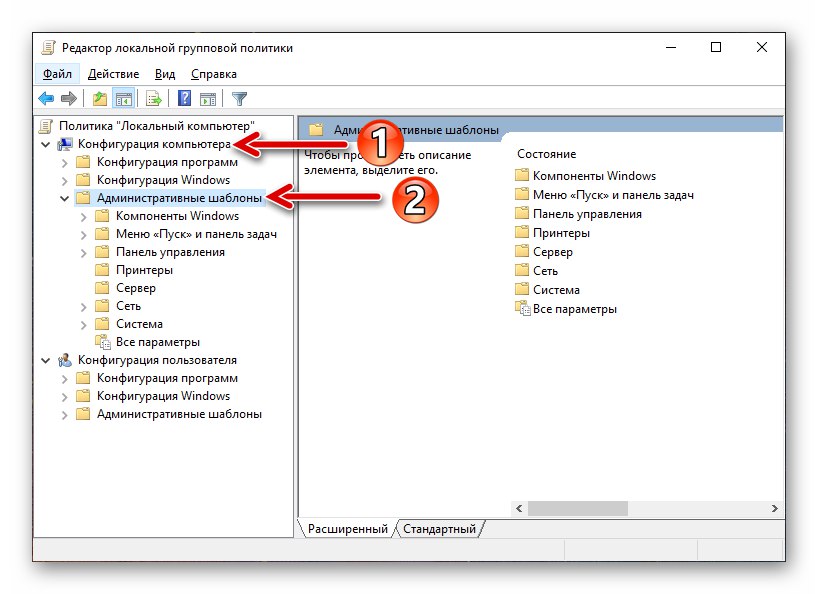Click the horizontal scrollbar thumb in right pane
The height and width of the screenshot is (594, 818).
pos(578,508)
